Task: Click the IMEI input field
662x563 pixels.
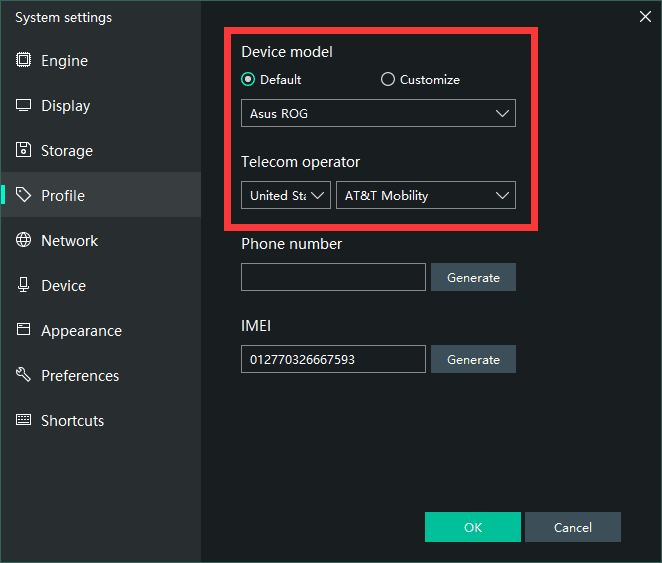Action: pos(333,360)
